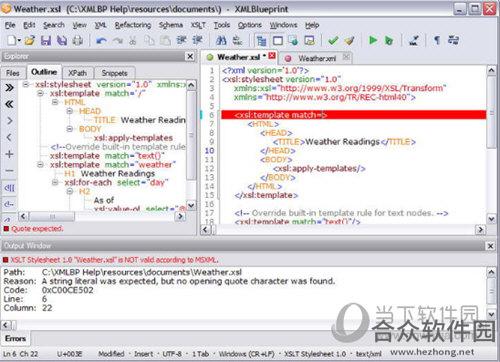This screenshot has height=362, width=500.
Task: Open the Schema menu
Action: click(x=171, y=25)
